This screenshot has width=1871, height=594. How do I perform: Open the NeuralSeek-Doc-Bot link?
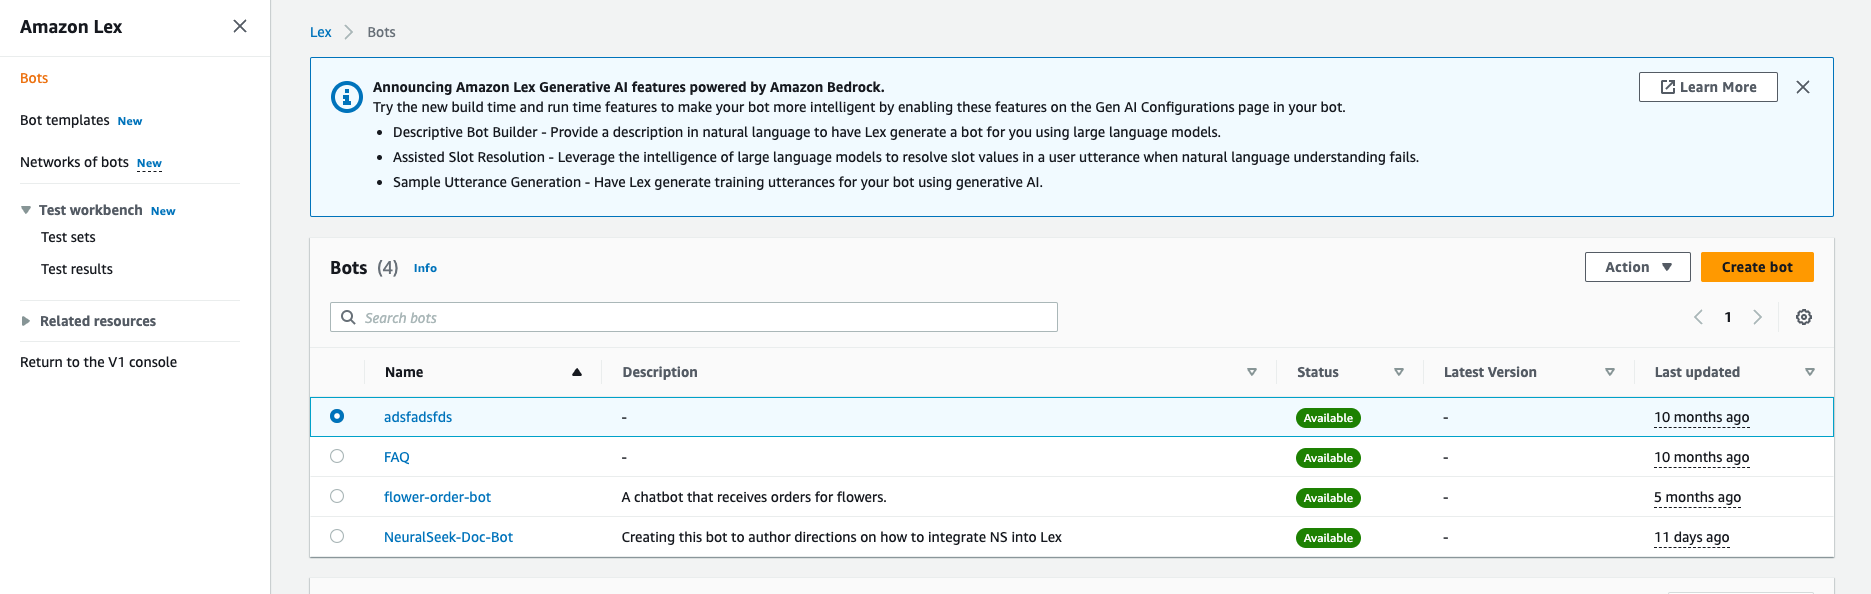[448, 537]
